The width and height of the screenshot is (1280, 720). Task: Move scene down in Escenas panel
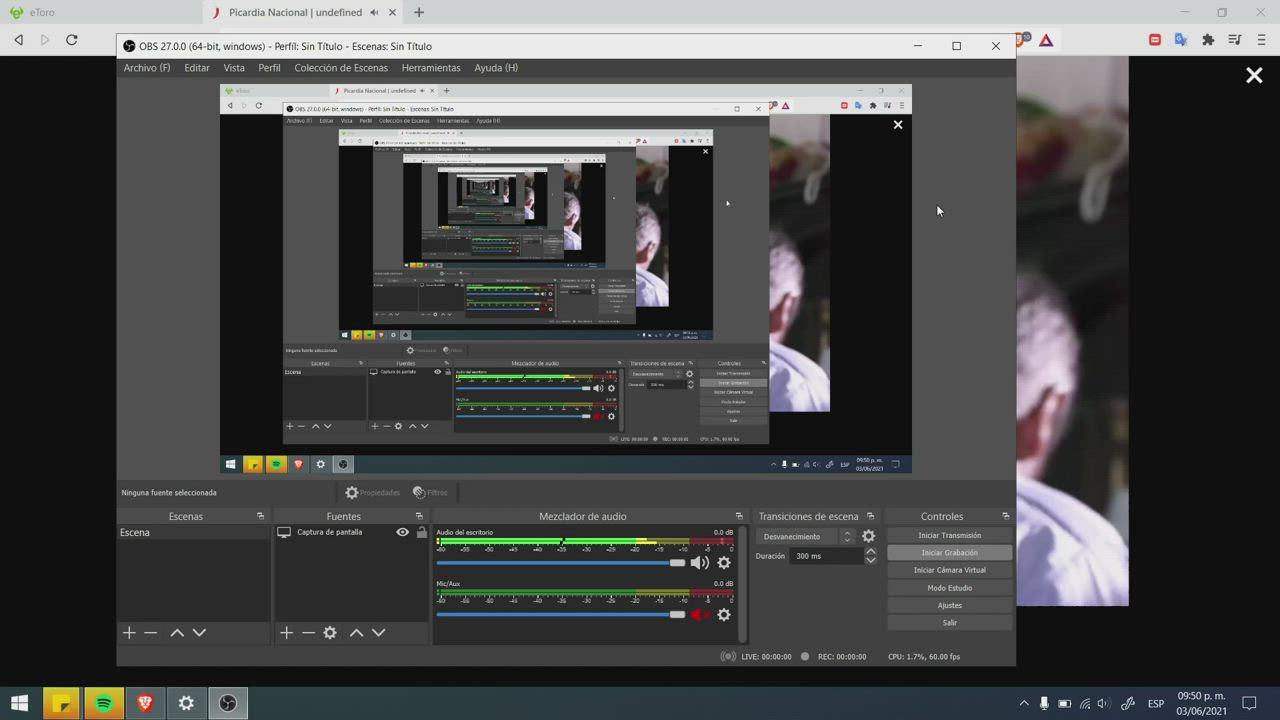(x=199, y=633)
